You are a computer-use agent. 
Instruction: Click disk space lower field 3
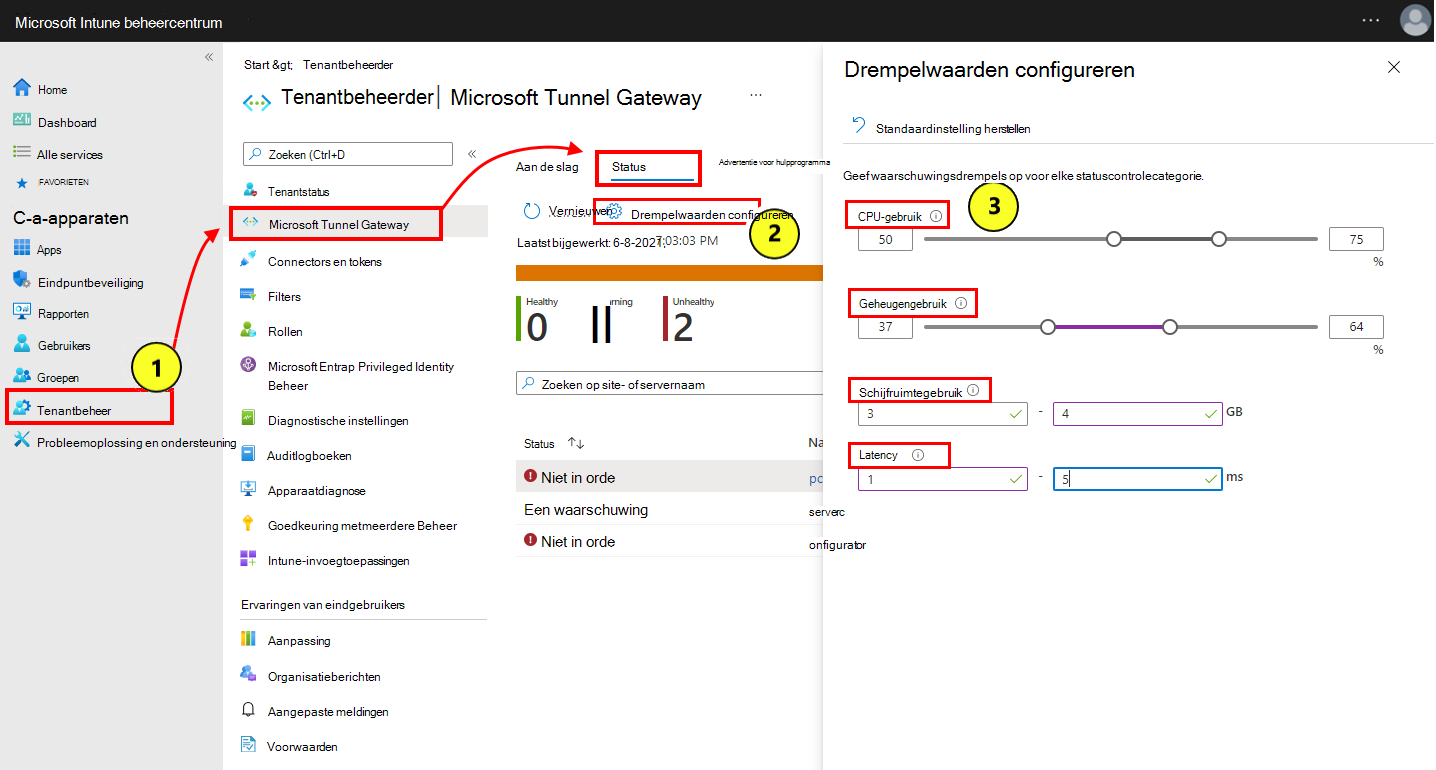[943, 413]
